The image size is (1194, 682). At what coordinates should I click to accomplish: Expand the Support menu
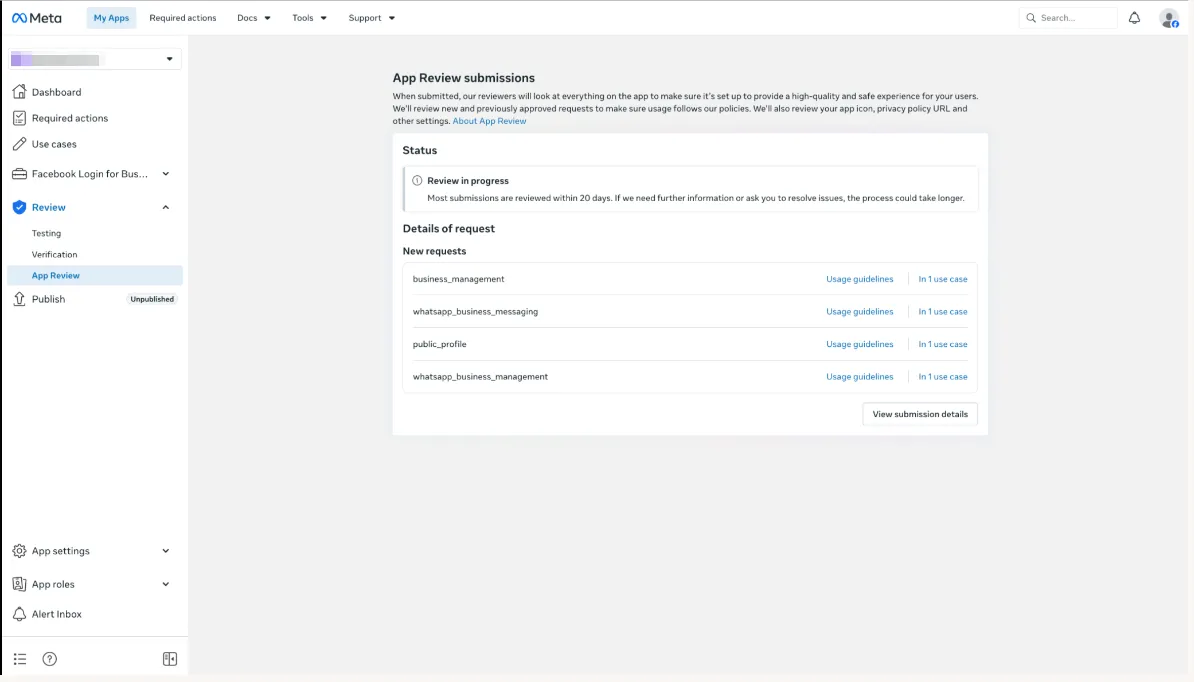[372, 18]
